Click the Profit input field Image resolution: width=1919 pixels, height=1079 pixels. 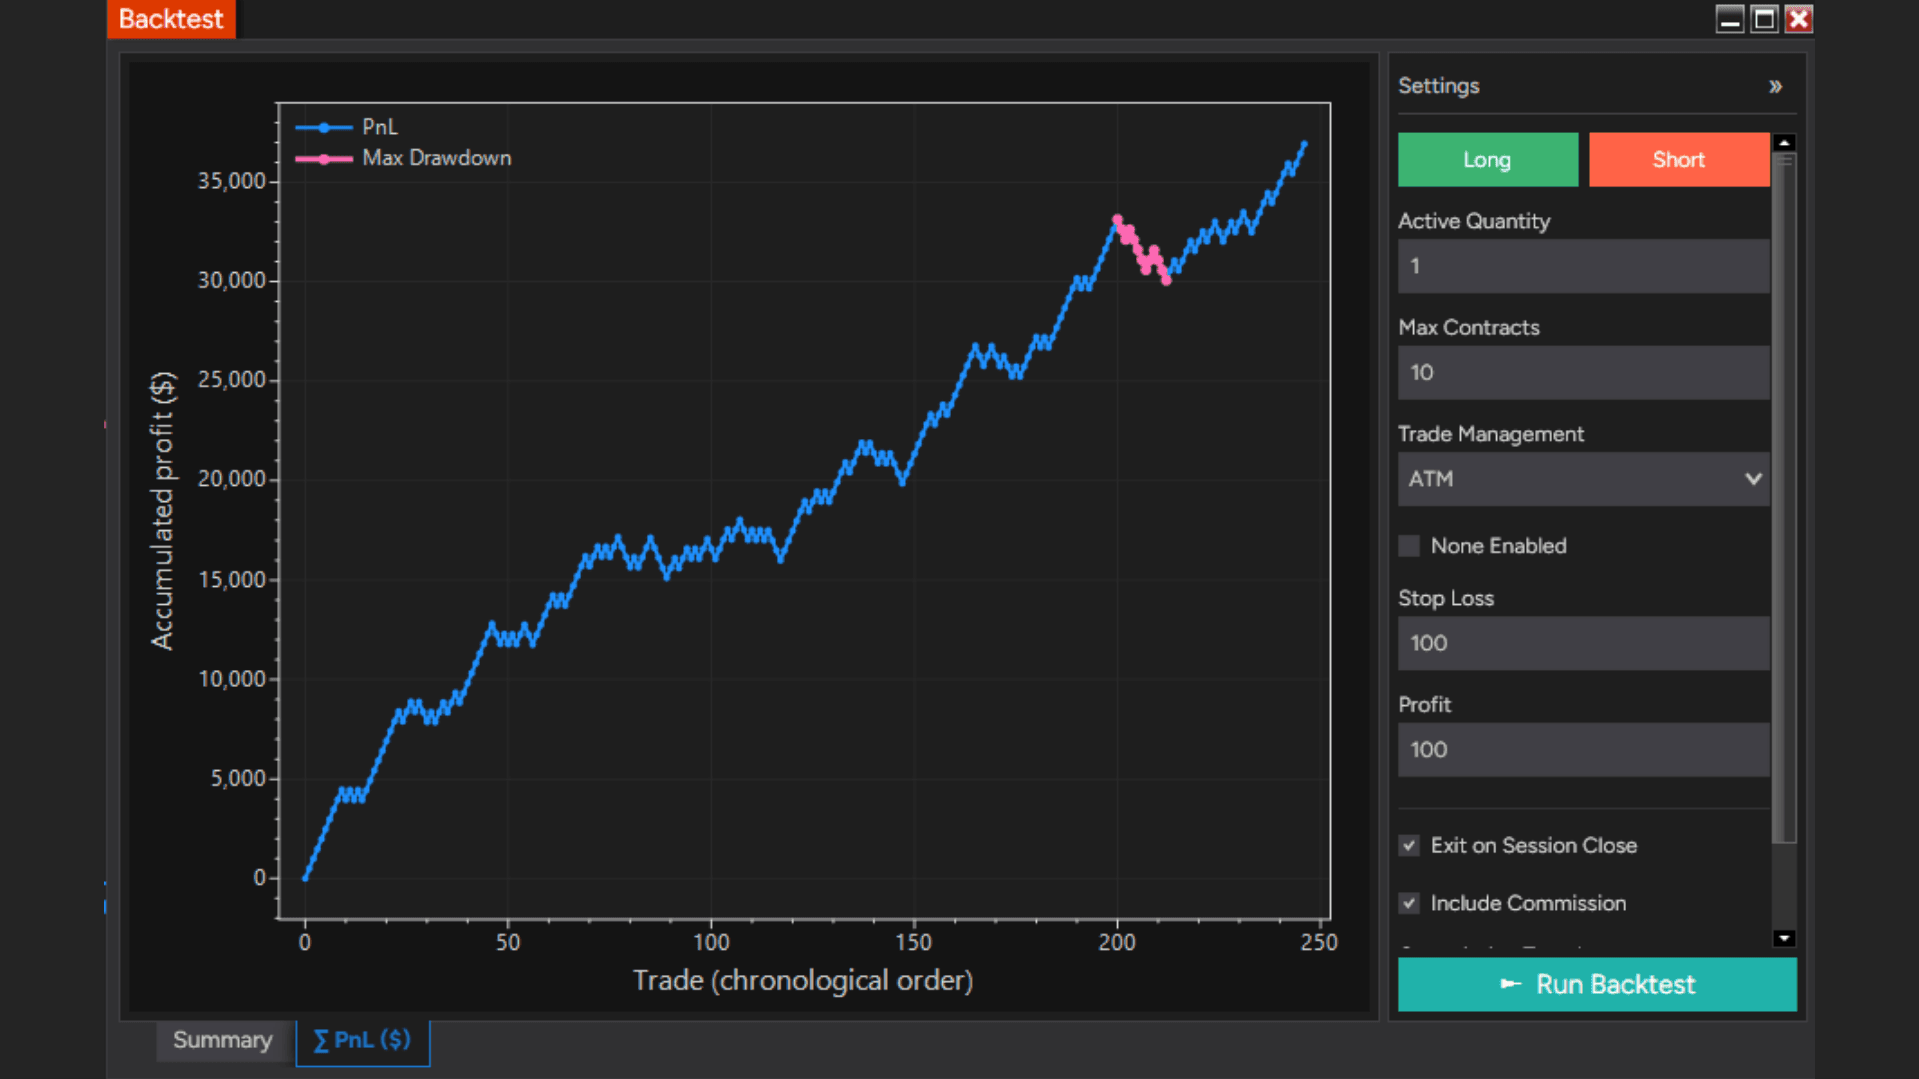point(1583,750)
